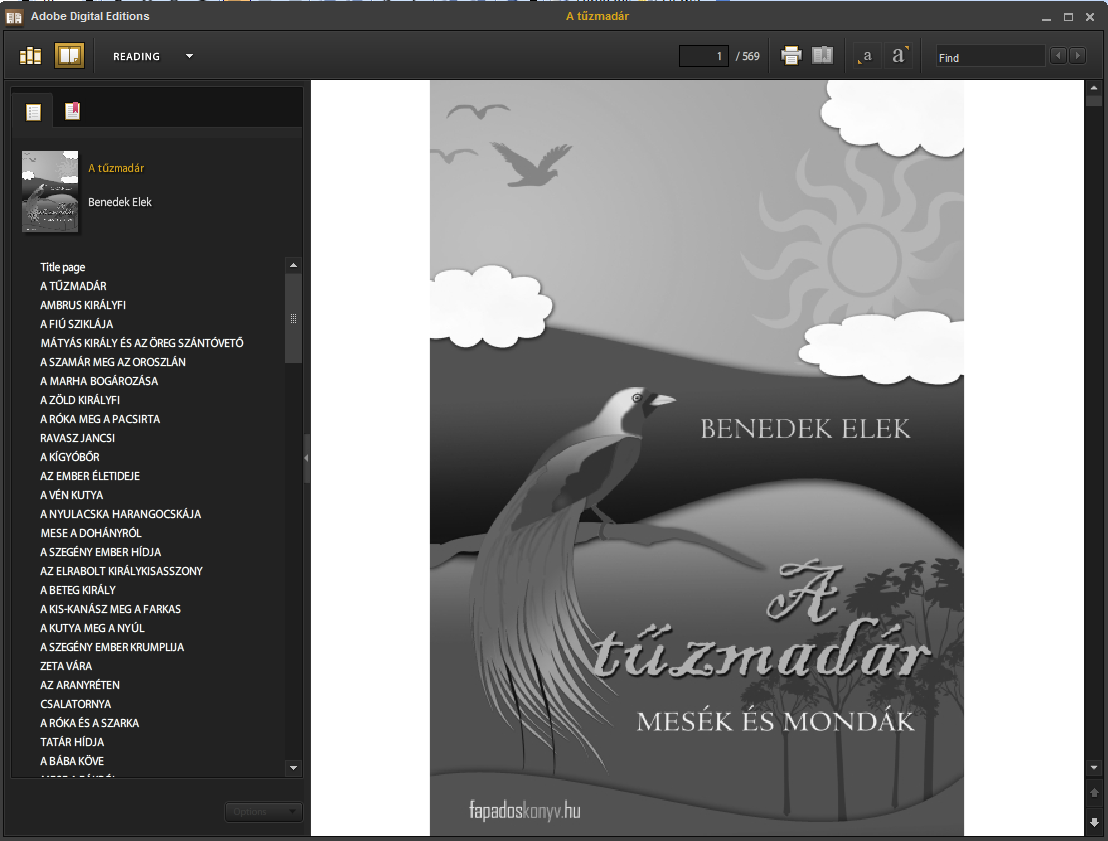Select 'Title page' in contents list
This screenshot has width=1108, height=841.
[62, 267]
